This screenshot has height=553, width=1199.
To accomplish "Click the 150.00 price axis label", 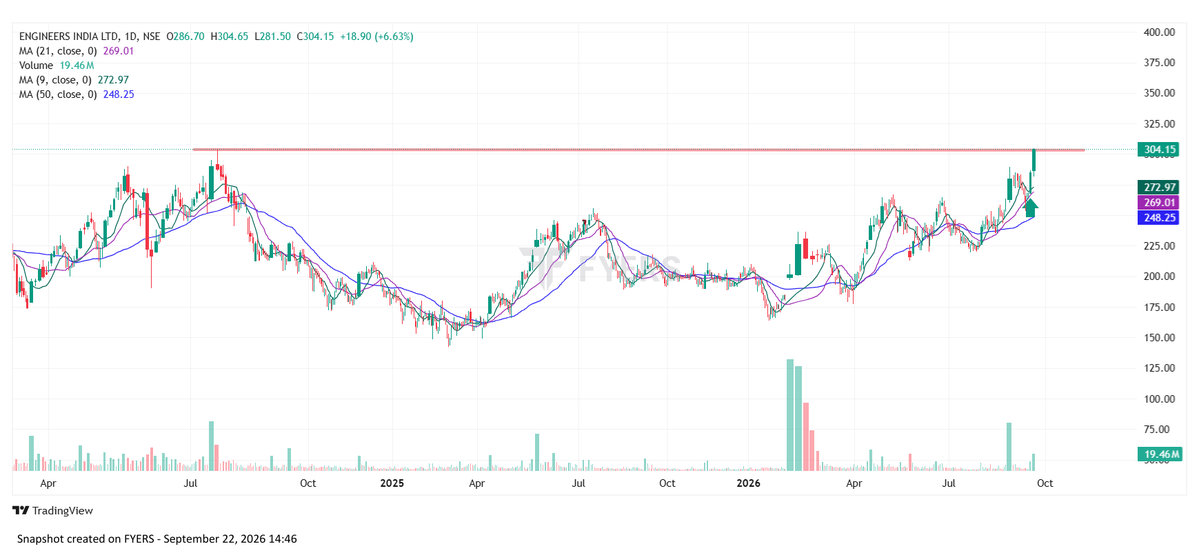I will 1159,338.
